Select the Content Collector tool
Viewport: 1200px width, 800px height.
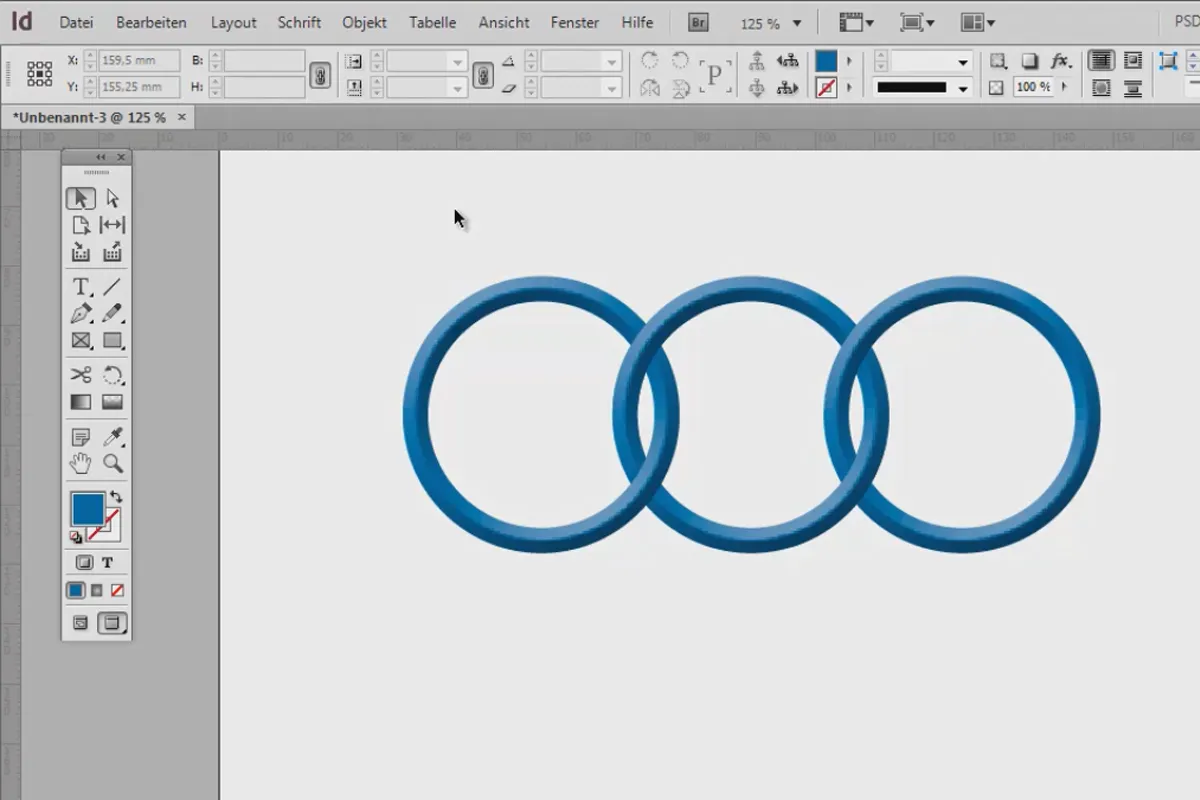tap(81, 252)
